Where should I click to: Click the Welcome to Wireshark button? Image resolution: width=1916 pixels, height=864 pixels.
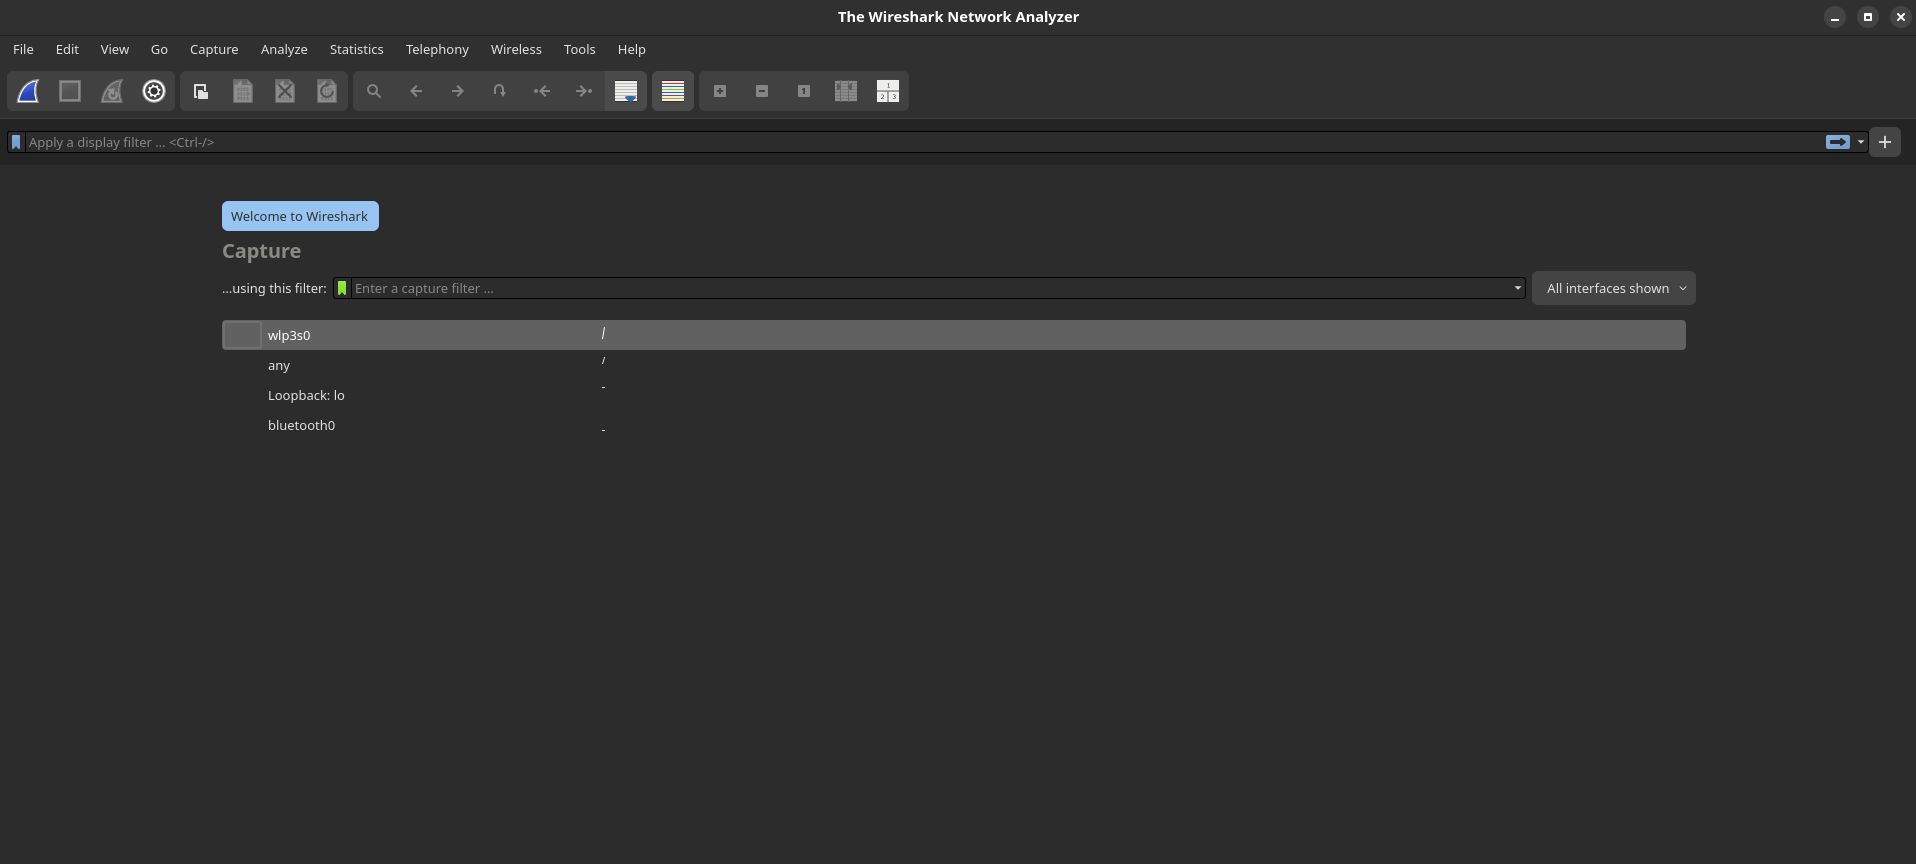pyautogui.click(x=300, y=216)
